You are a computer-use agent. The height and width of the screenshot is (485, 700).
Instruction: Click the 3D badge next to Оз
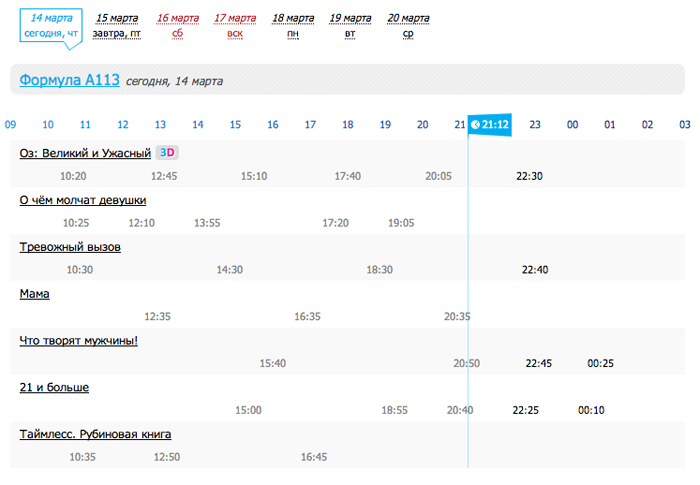(x=169, y=153)
